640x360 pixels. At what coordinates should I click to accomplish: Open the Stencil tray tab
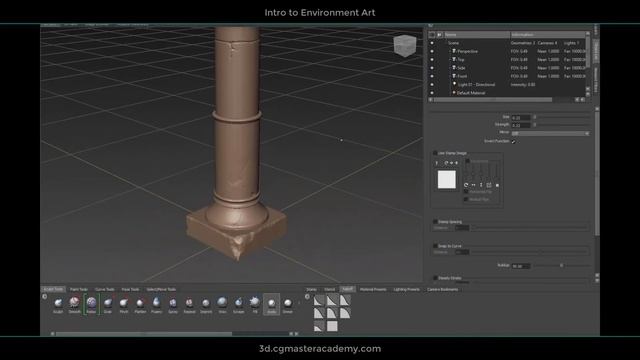coord(329,289)
